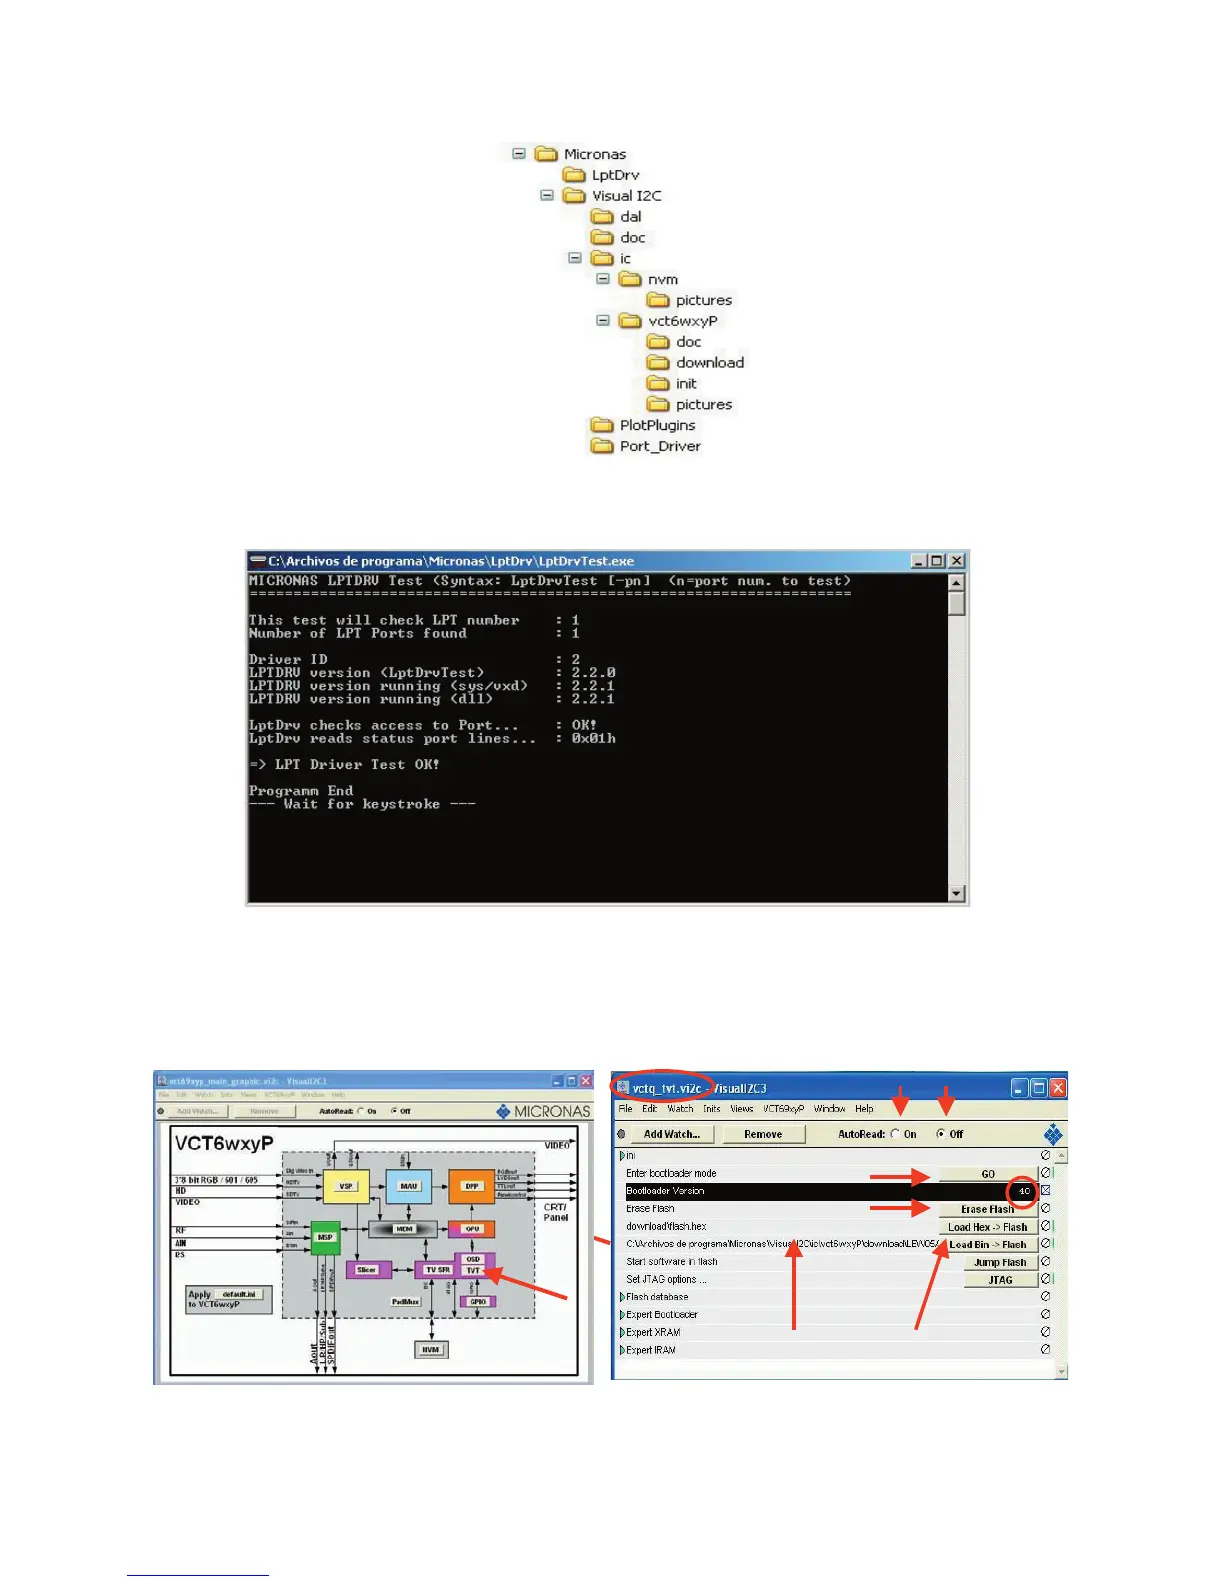Image resolution: width=1224 pixels, height=1584 pixels.
Task: Open the pictures folder under vct6wxyP
Action: coord(689,405)
